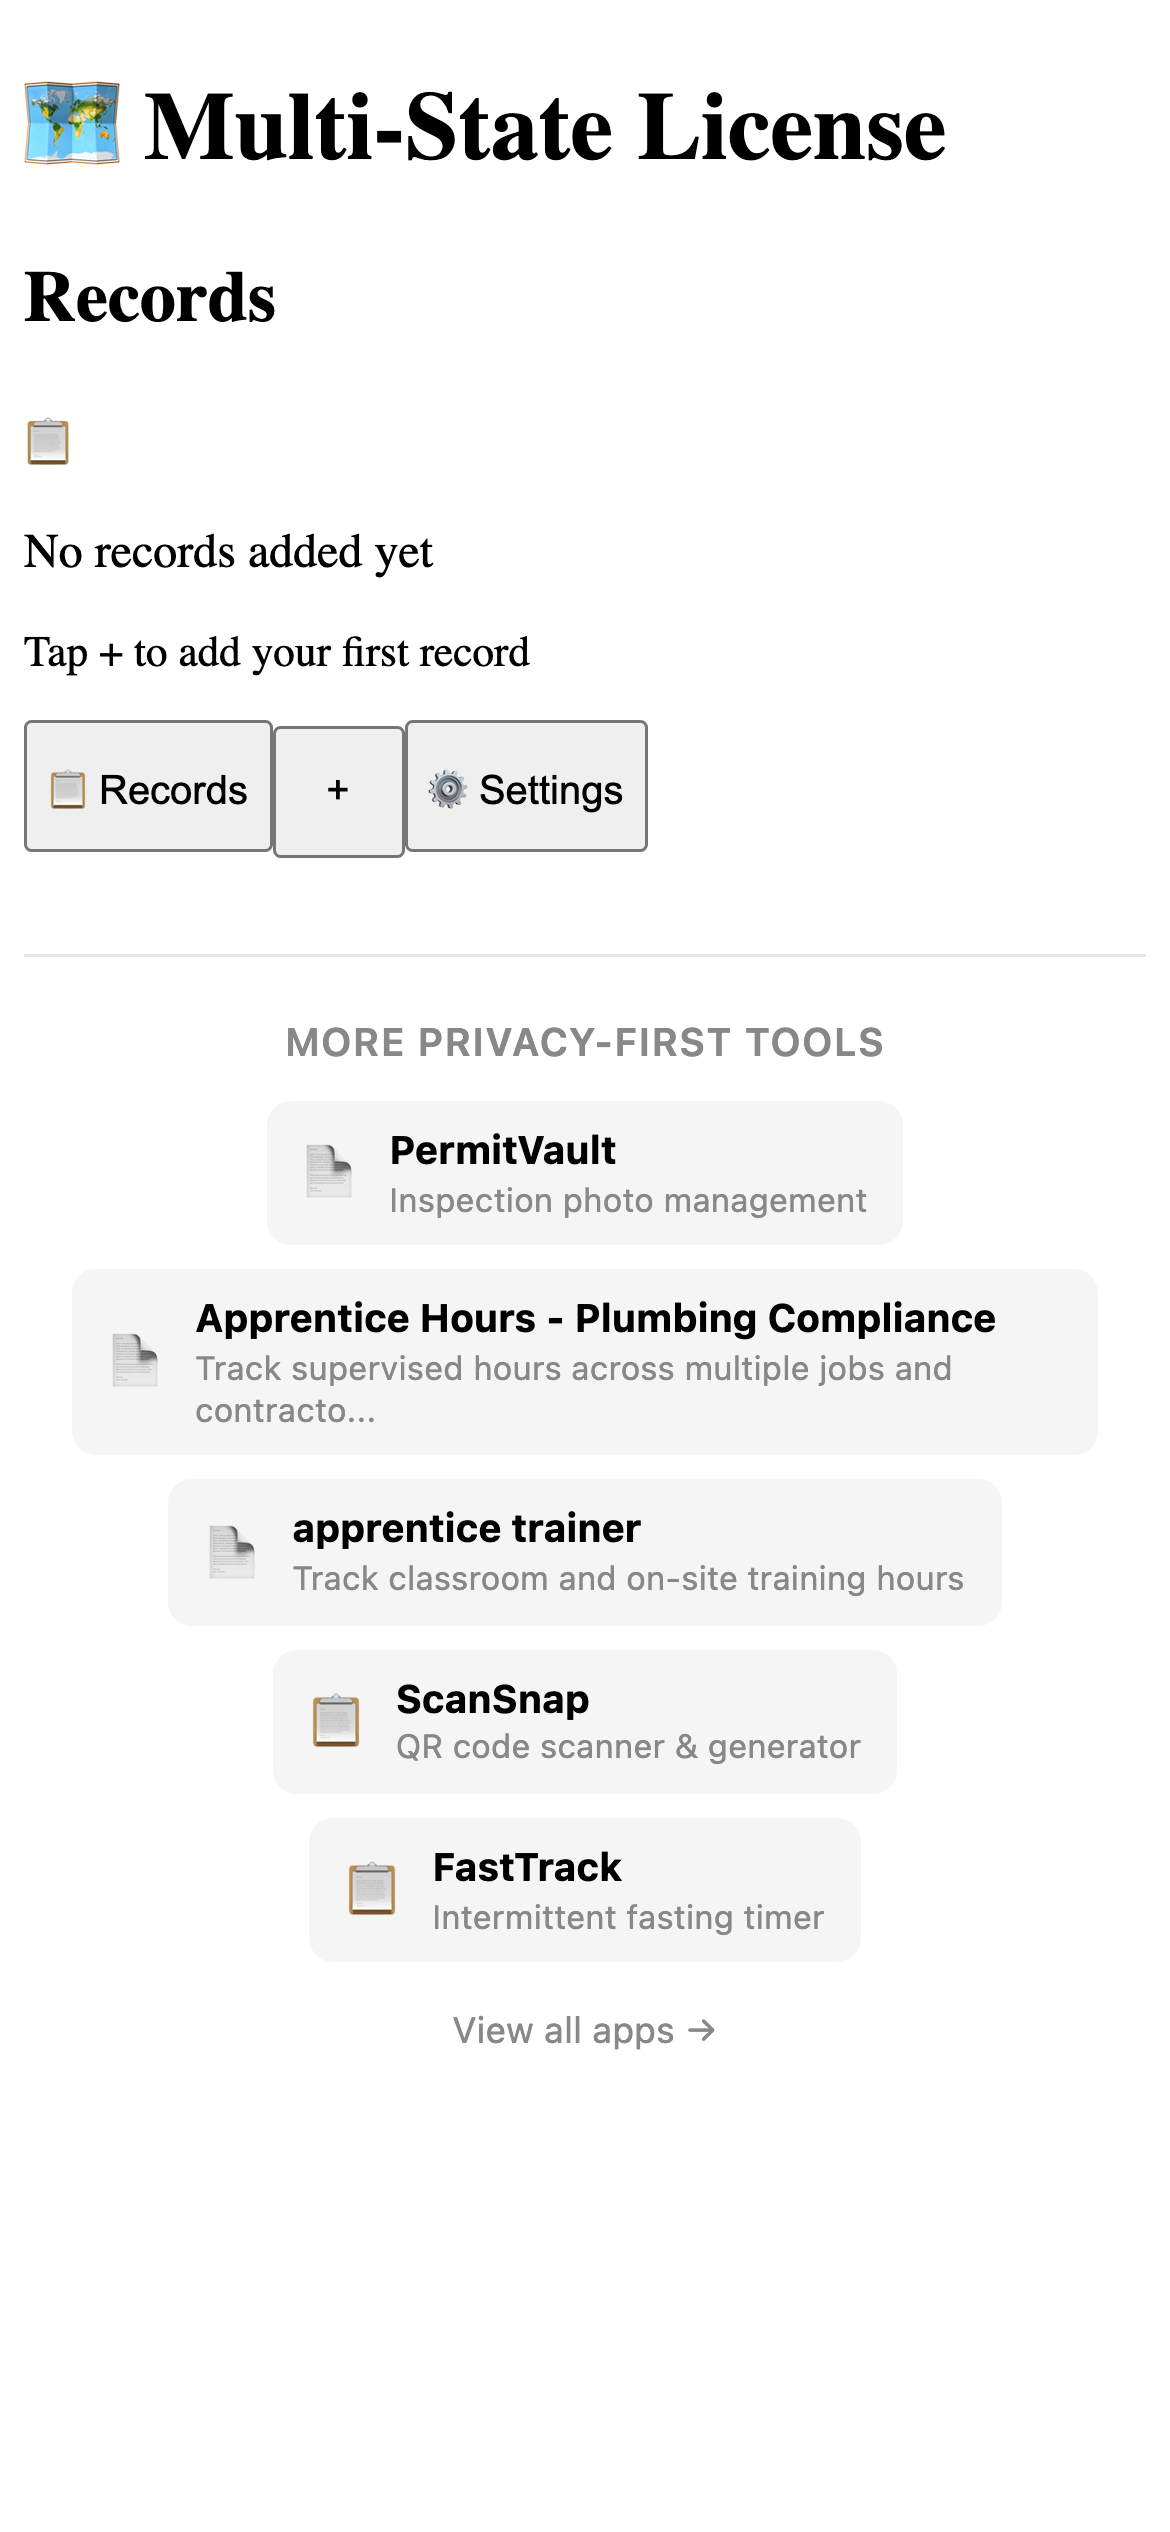Click the clipboard icon above empty records message
1170x2532 pixels.
point(47,440)
